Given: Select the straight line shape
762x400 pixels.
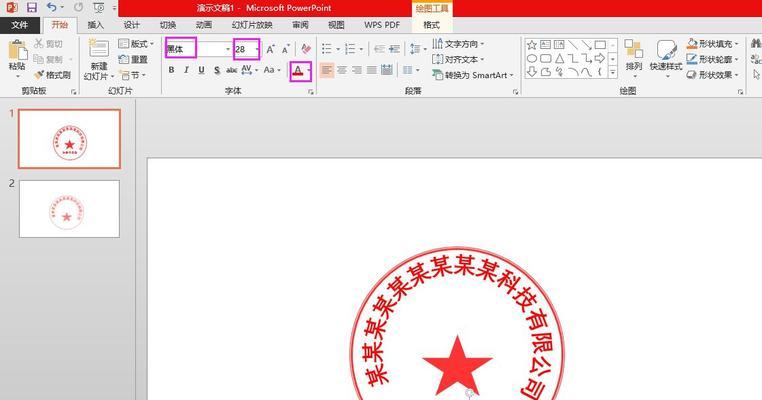Looking at the screenshot, I should click(x=573, y=45).
